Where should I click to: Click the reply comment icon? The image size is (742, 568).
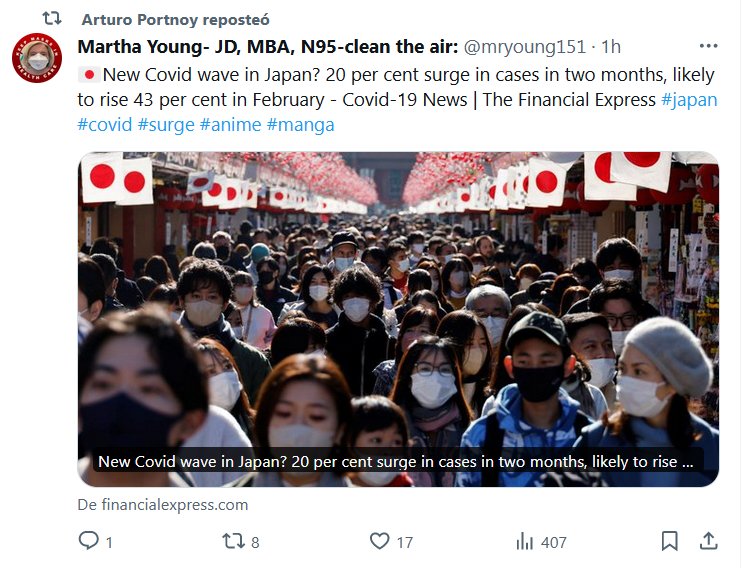(x=89, y=541)
